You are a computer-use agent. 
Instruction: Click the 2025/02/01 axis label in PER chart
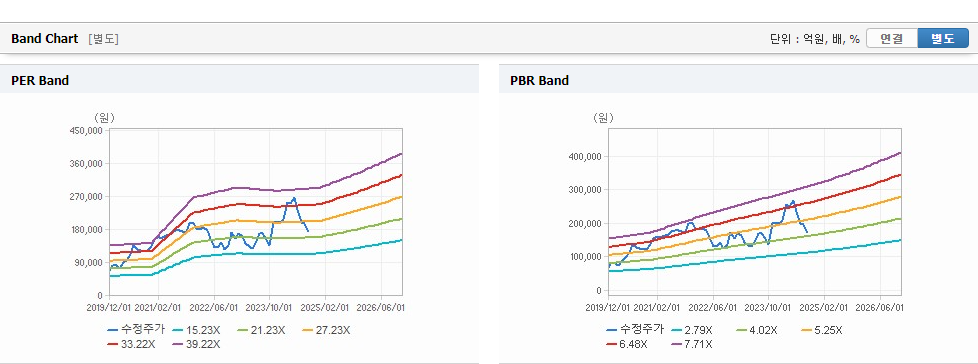pos(325,308)
